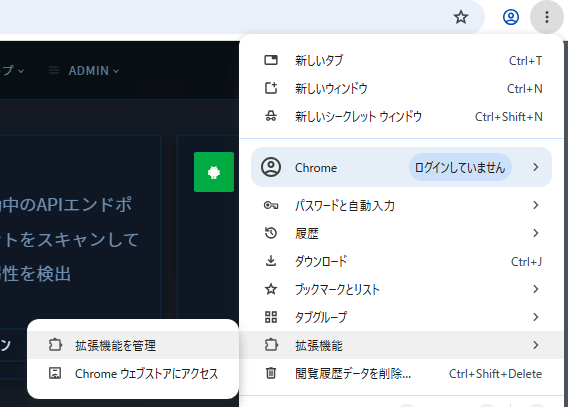The width and height of the screenshot is (568, 407).
Task: Click the incognito icon beside 新しいシークレット ウィンドウ
Action: [271, 116]
